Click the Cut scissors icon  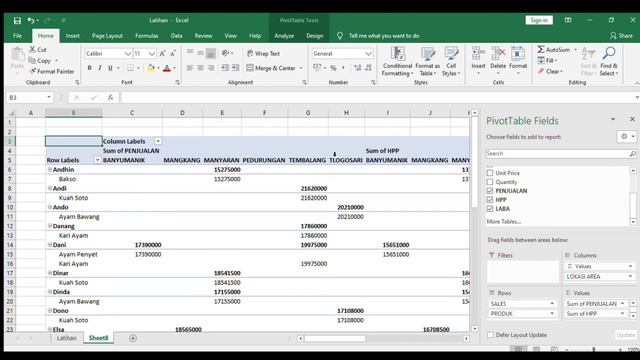point(33,49)
